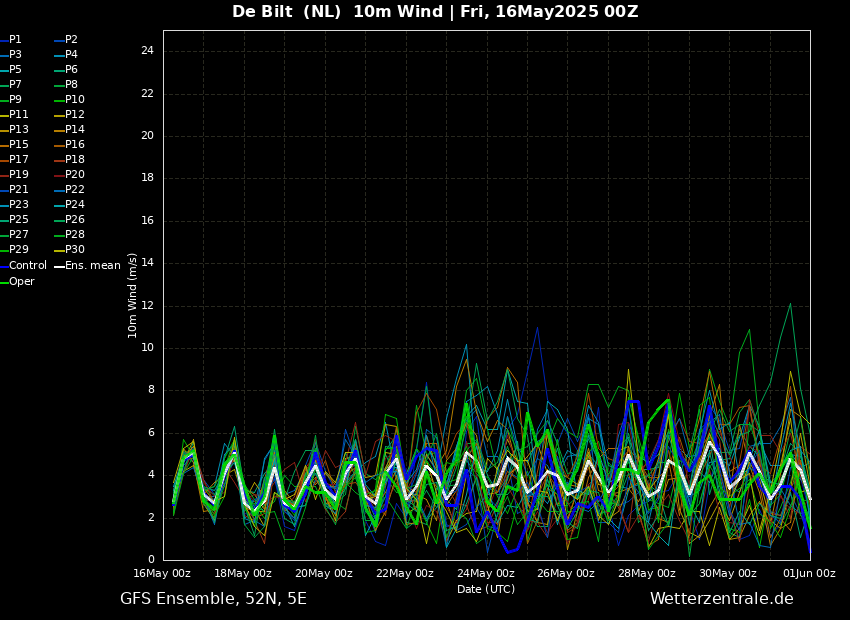The height and width of the screenshot is (620, 850).
Task: Select the Control legend entry
Action: (27, 266)
